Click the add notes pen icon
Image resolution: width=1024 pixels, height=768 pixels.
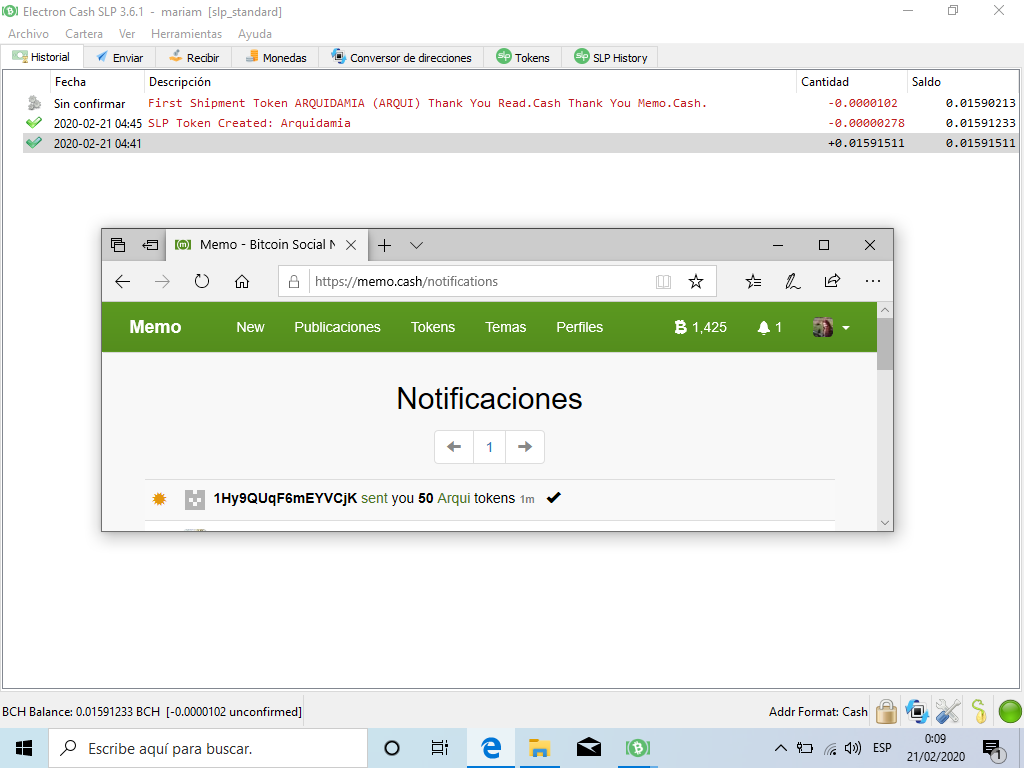pyautogui.click(x=792, y=281)
